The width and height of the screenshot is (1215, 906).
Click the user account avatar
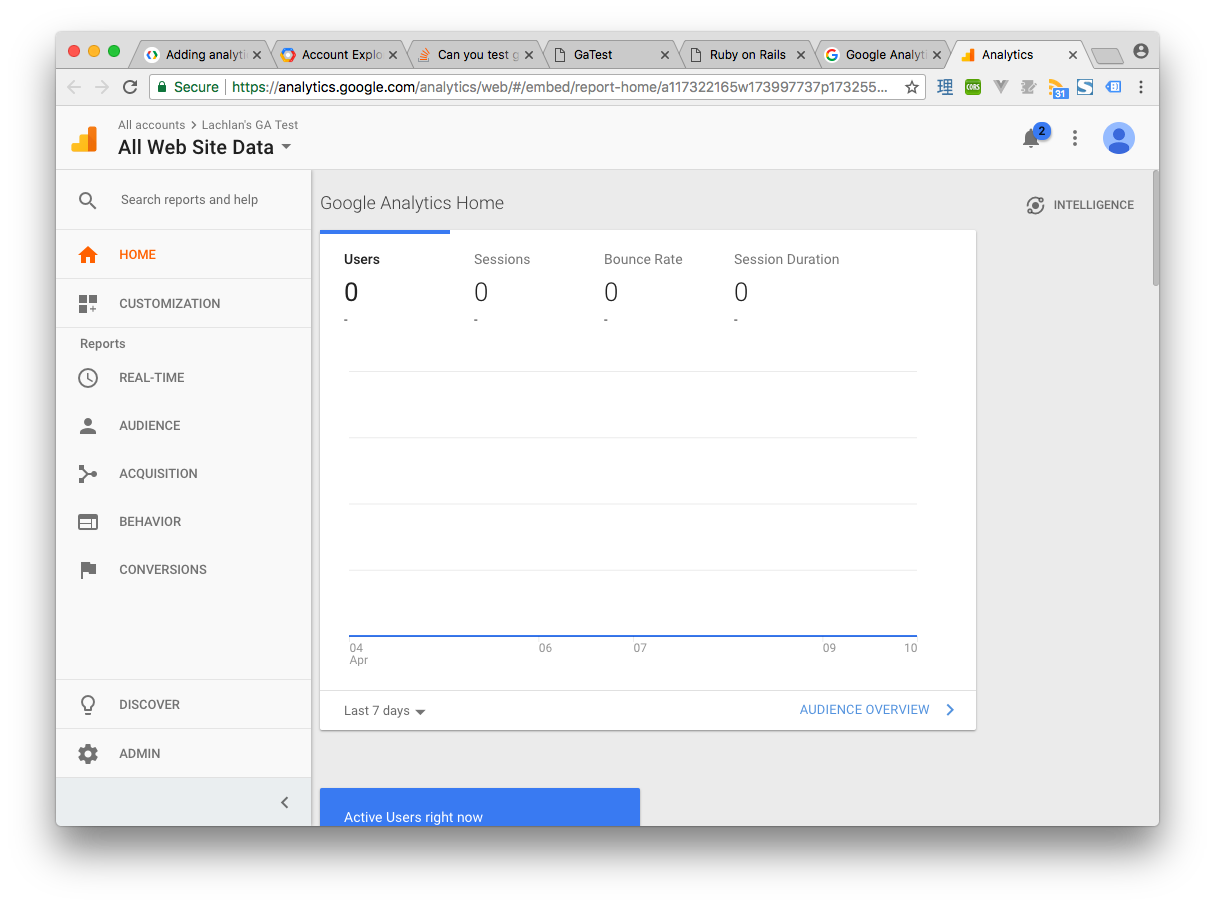pyautogui.click(x=1119, y=138)
